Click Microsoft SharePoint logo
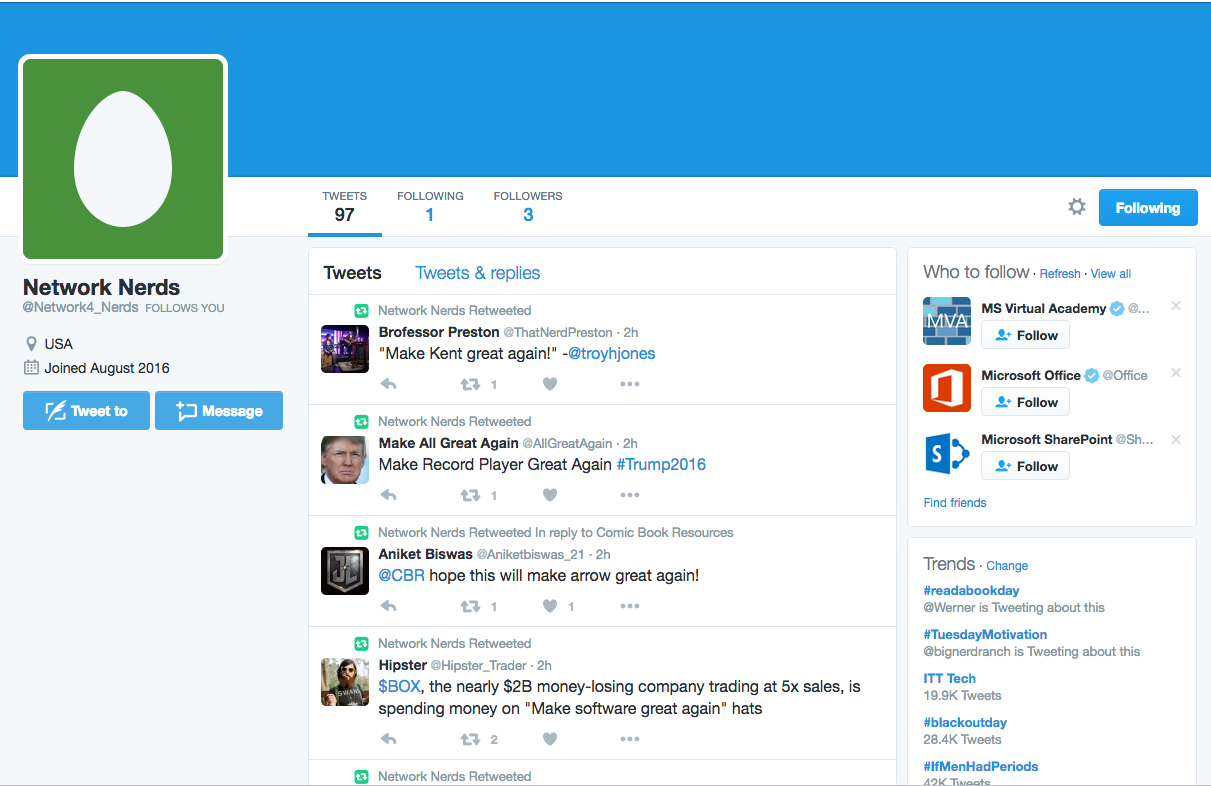This screenshot has width=1211, height=786. (947, 455)
